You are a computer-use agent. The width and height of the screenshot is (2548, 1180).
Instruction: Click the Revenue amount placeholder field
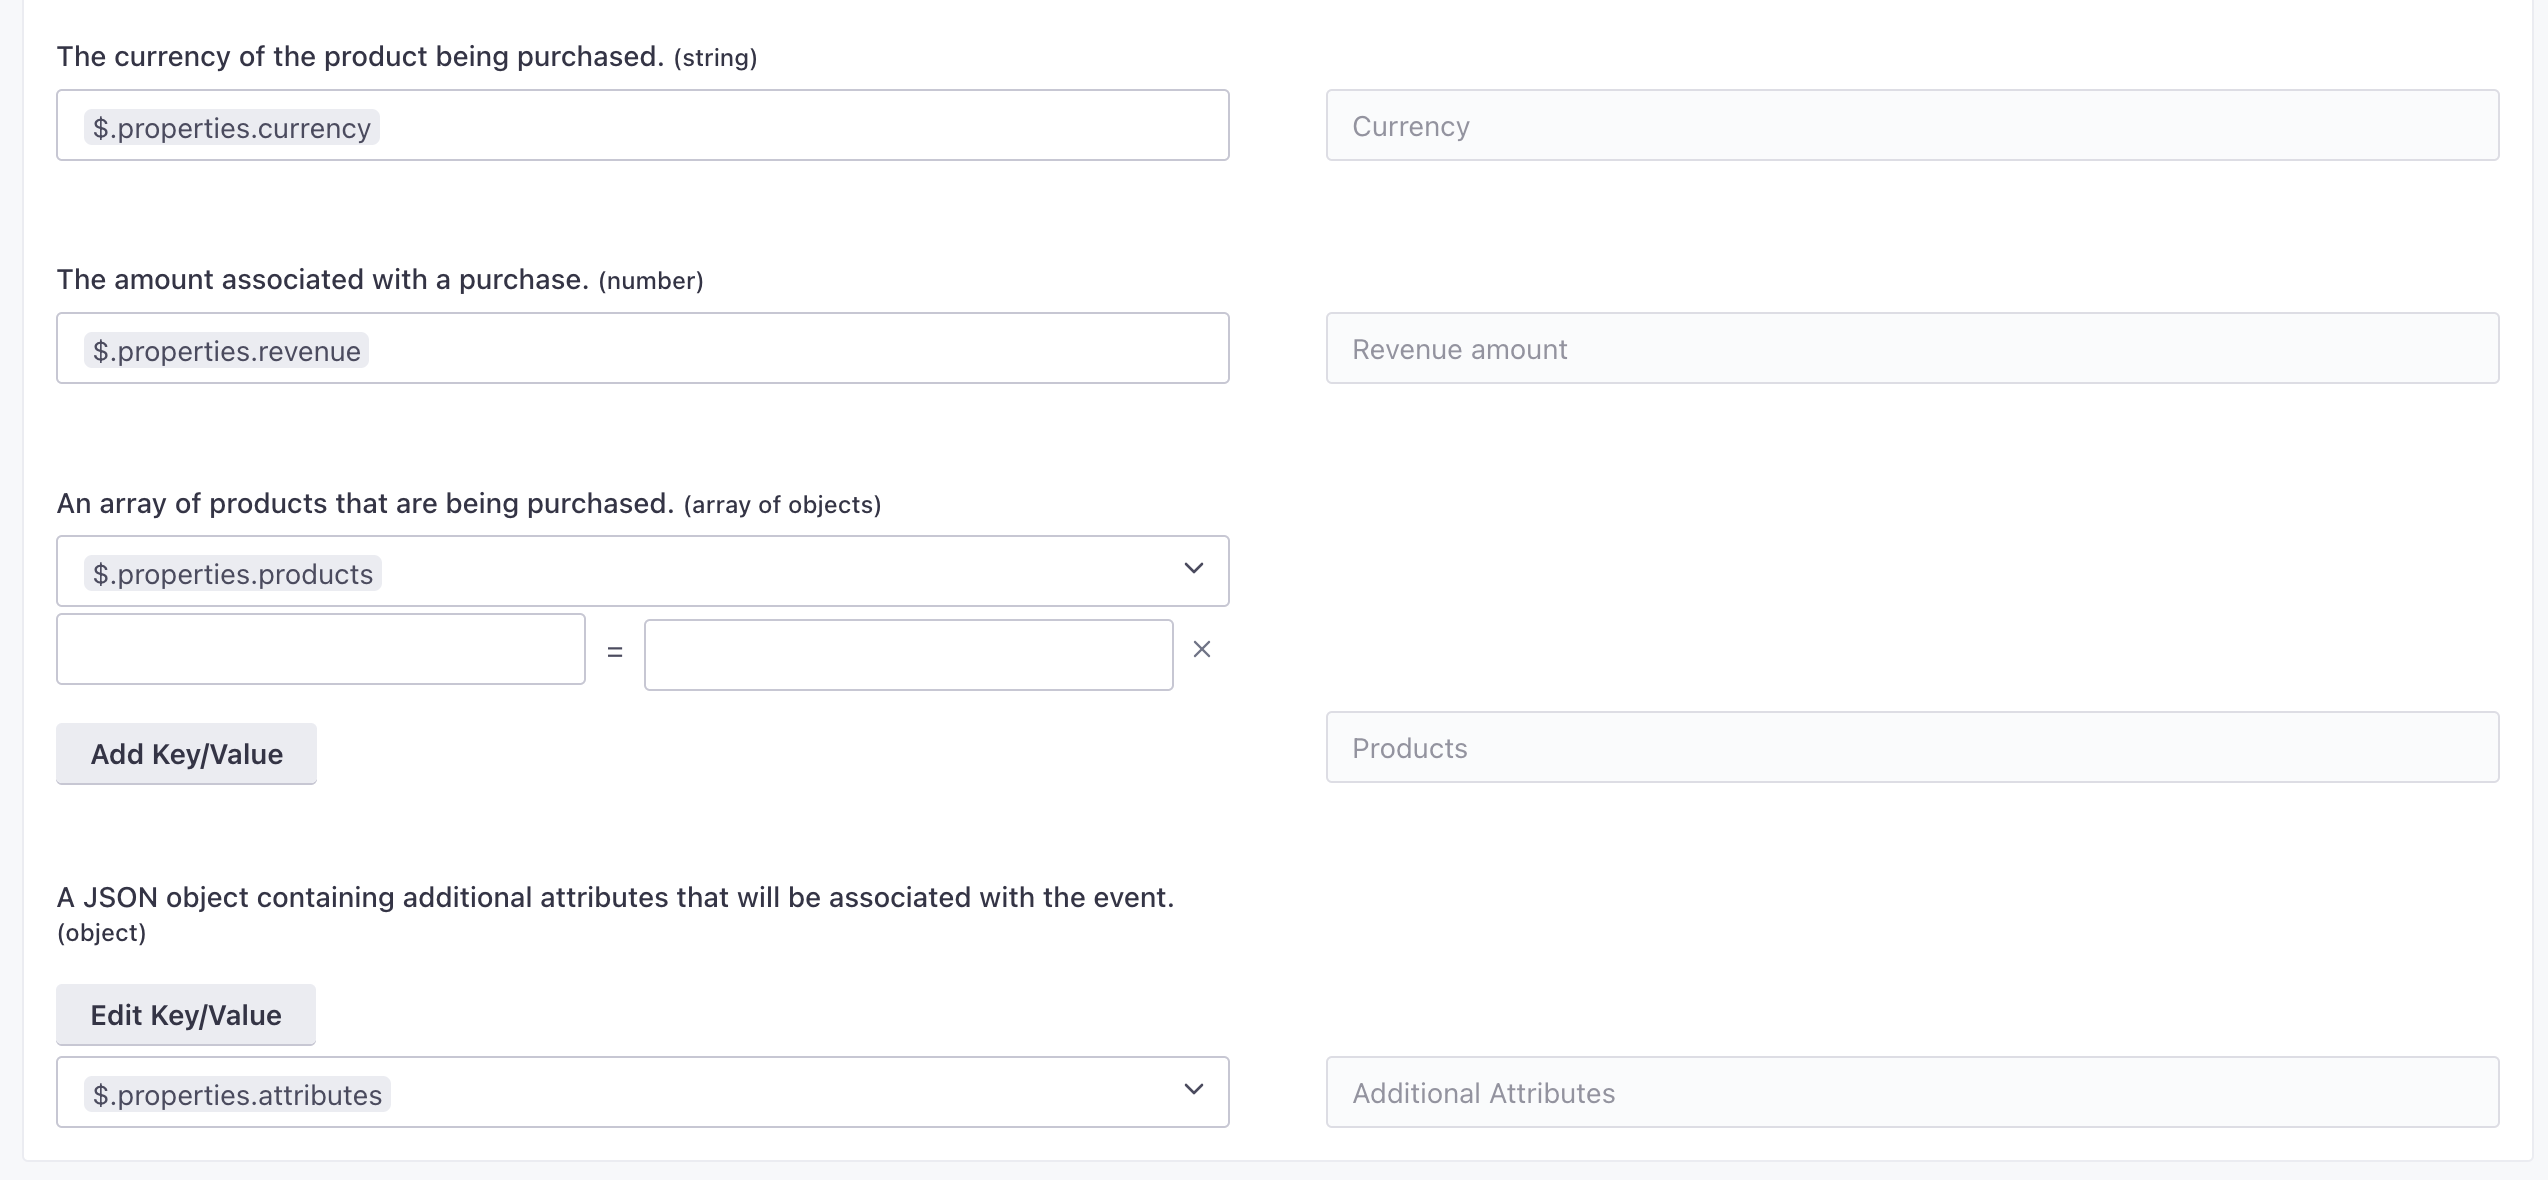[1914, 346]
